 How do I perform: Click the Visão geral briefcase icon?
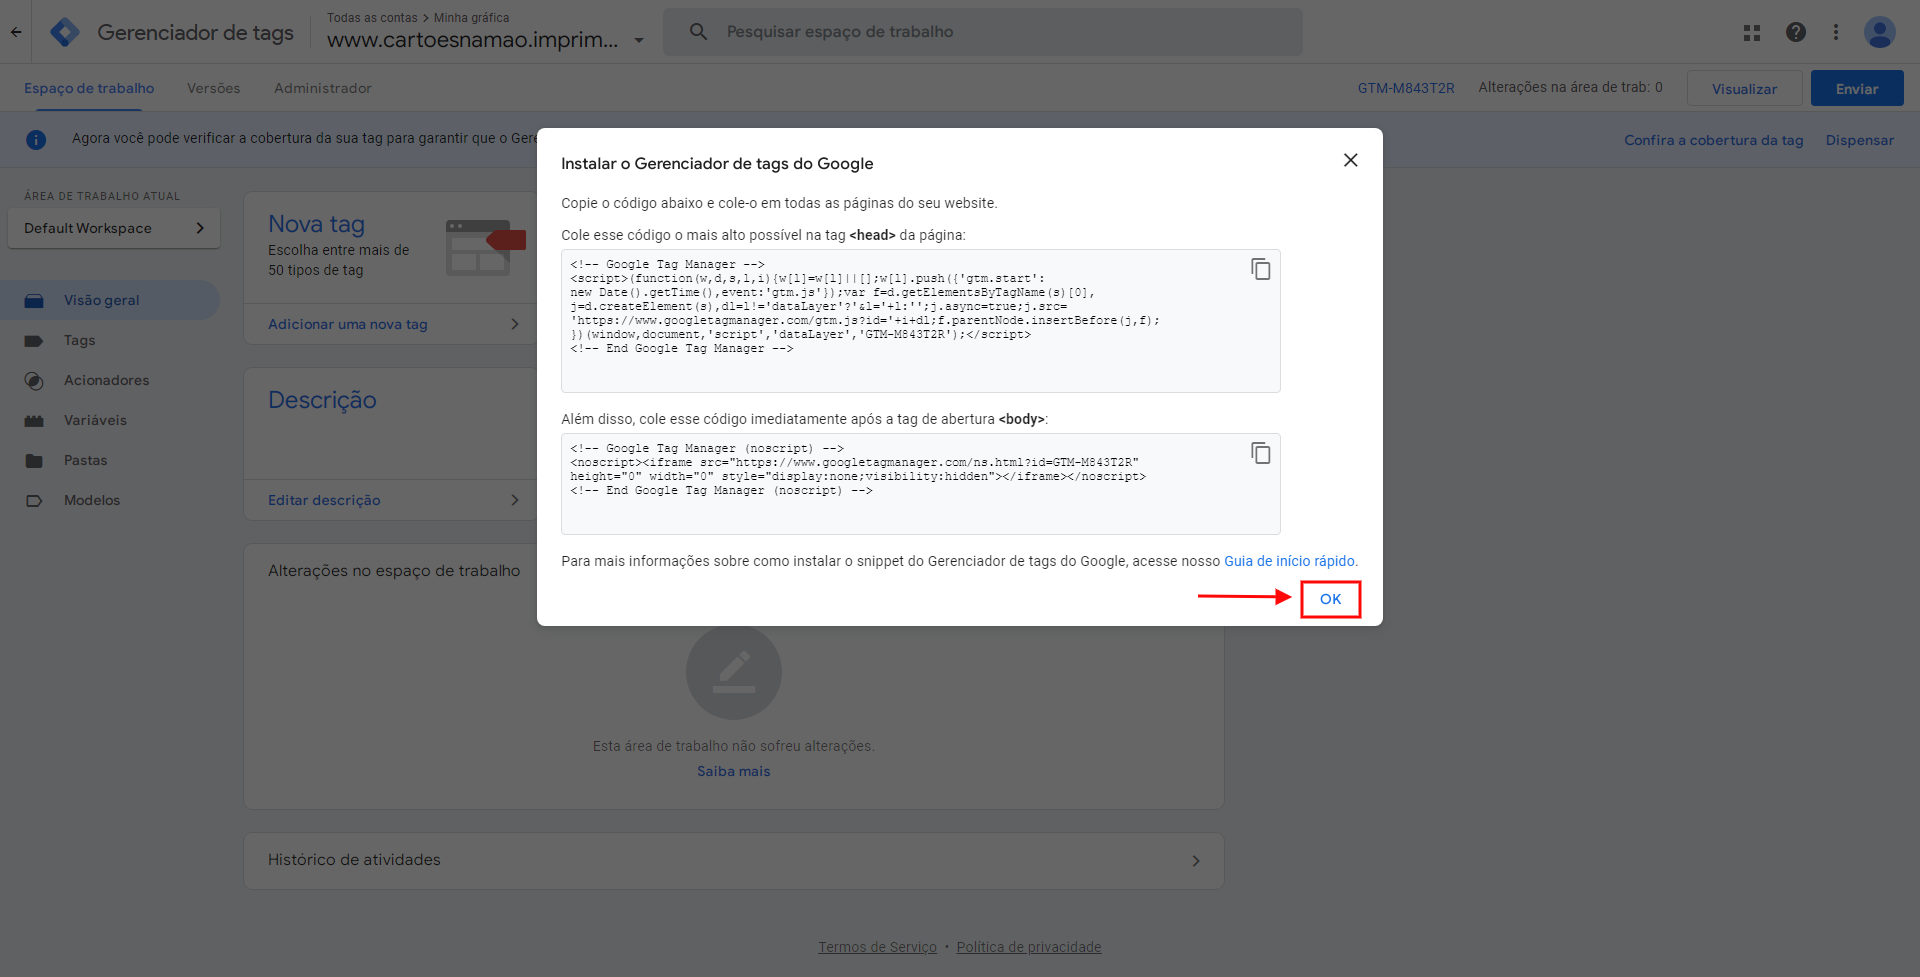pyautogui.click(x=34, y=300)
